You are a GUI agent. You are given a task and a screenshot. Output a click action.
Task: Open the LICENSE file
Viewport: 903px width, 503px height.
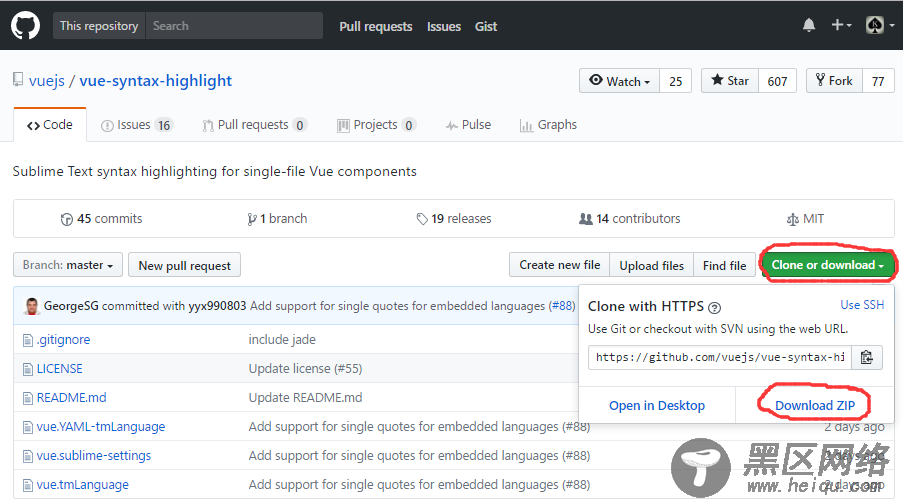pyautogui.click(x=59, y=369)
